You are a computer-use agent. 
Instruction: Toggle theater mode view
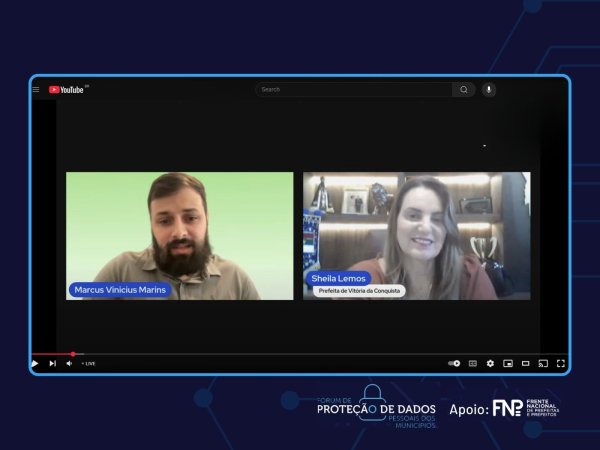pyautogui.click(x=525, y=363)
